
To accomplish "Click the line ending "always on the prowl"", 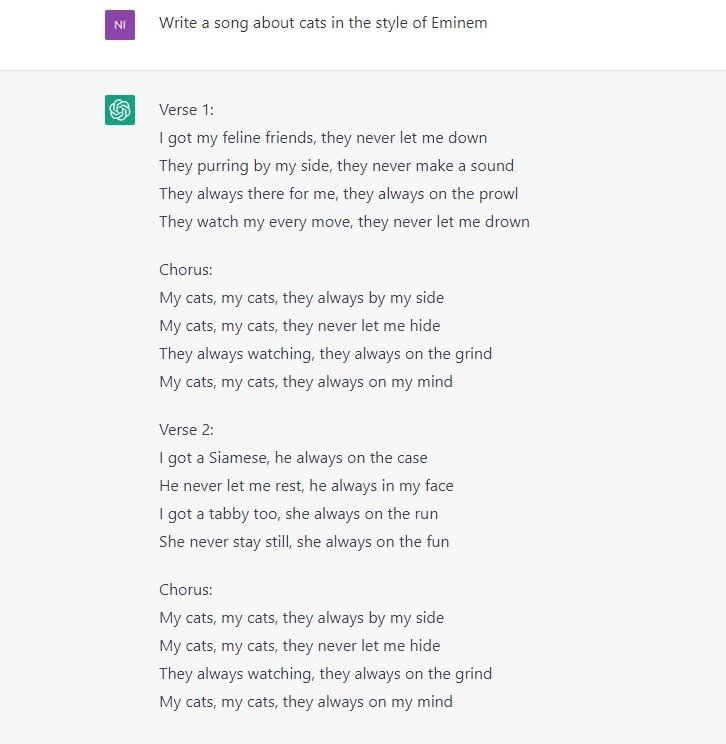I will point(338,194).
